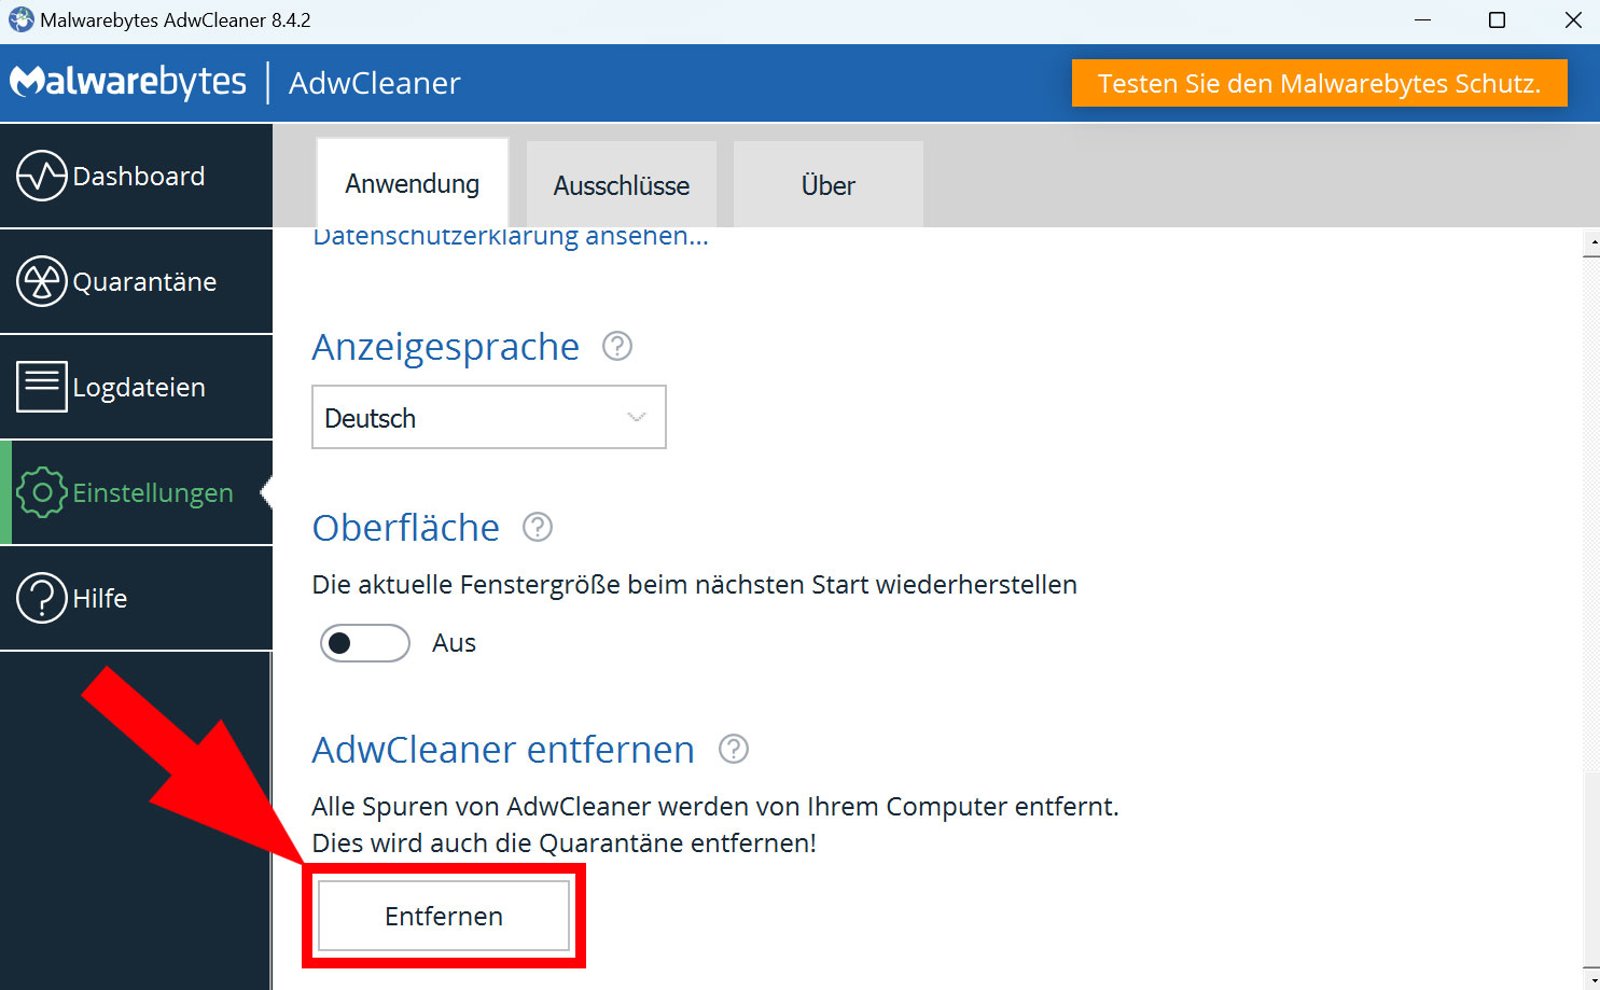
Task: Switch to the Ausschlüsse tab
Action: pyautogui.click(x=621, y=184)
